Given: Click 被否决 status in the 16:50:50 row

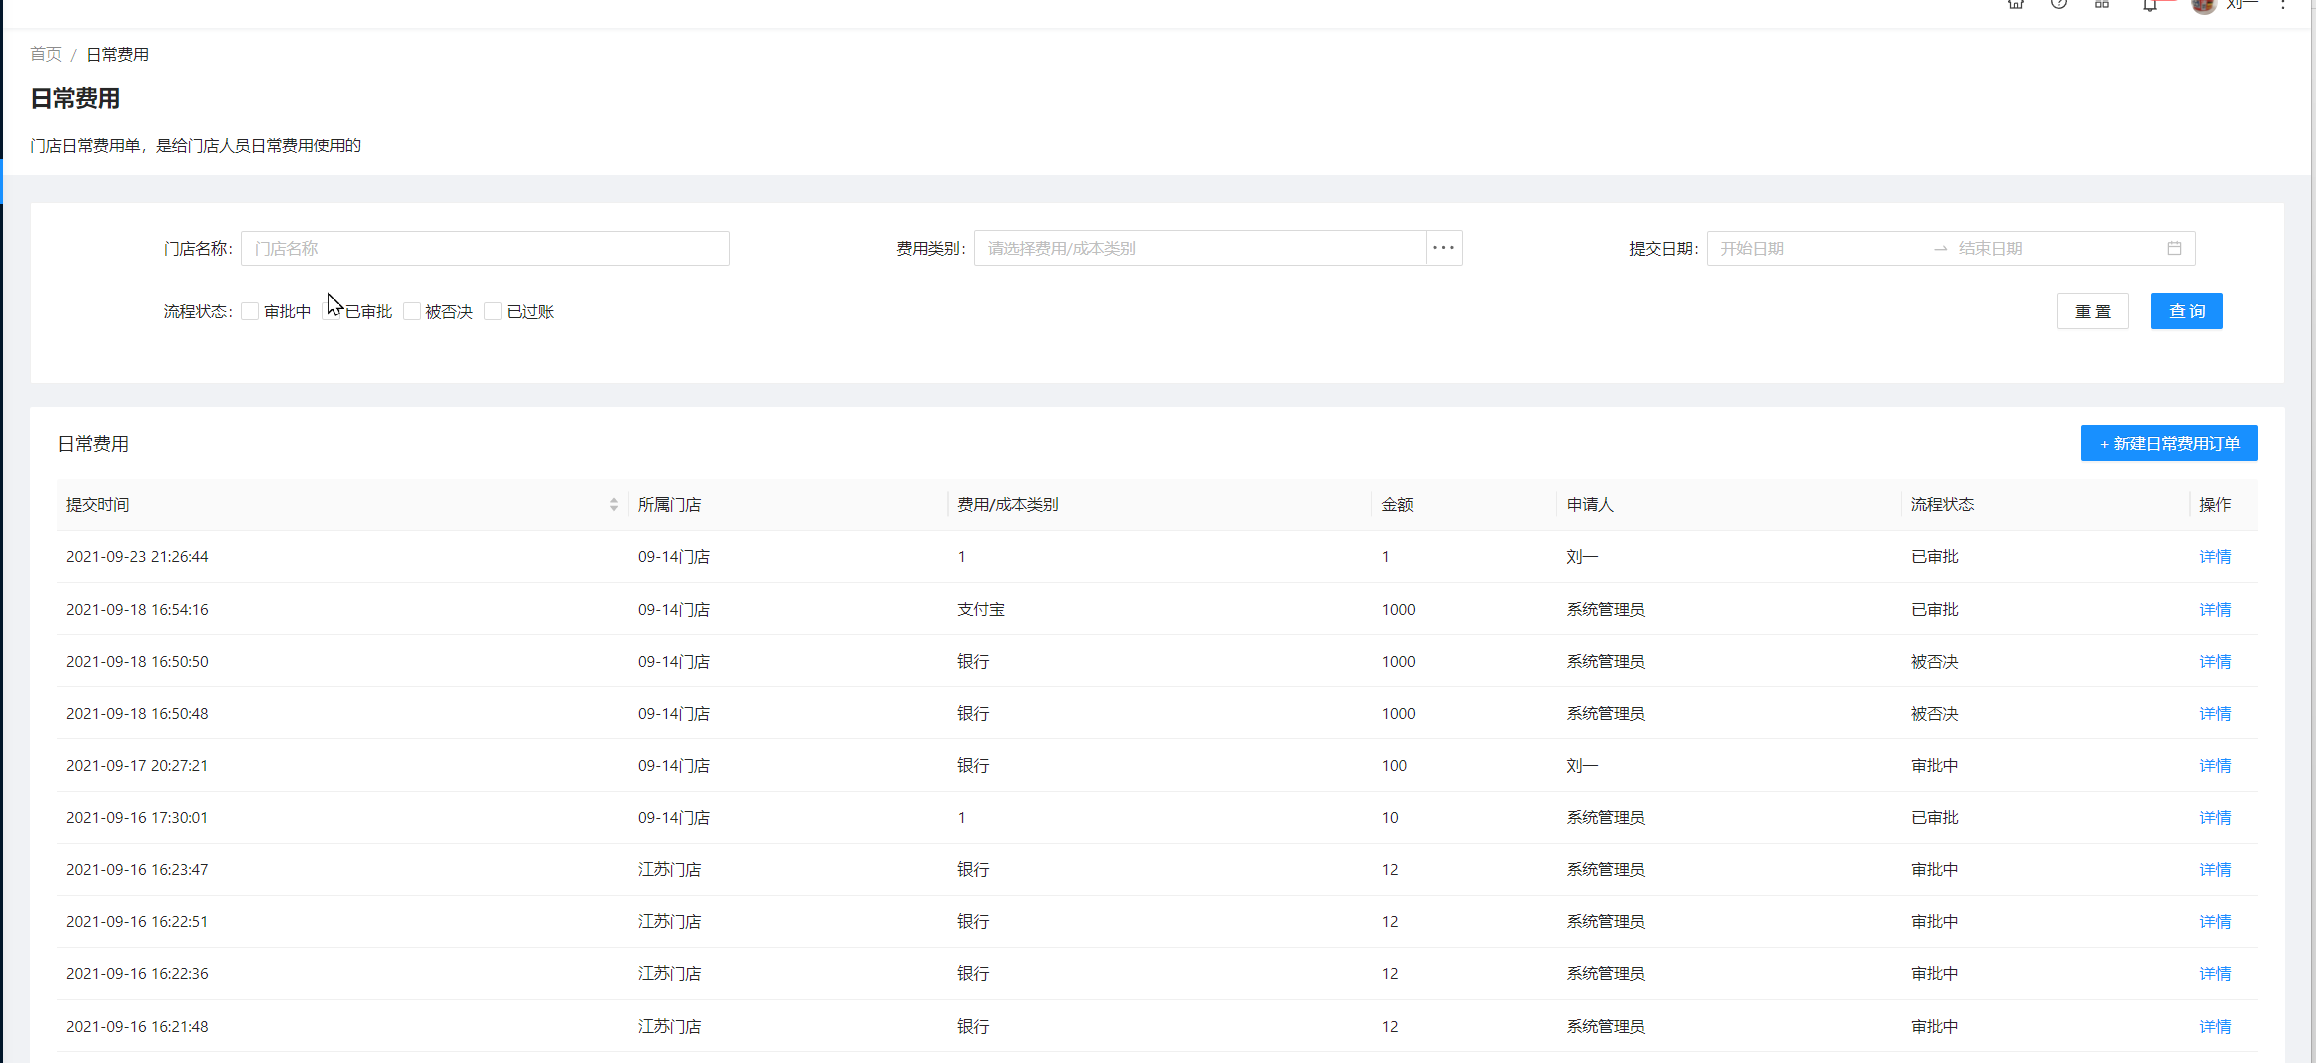Looking at the screenshot, I should coord(1934,661).
